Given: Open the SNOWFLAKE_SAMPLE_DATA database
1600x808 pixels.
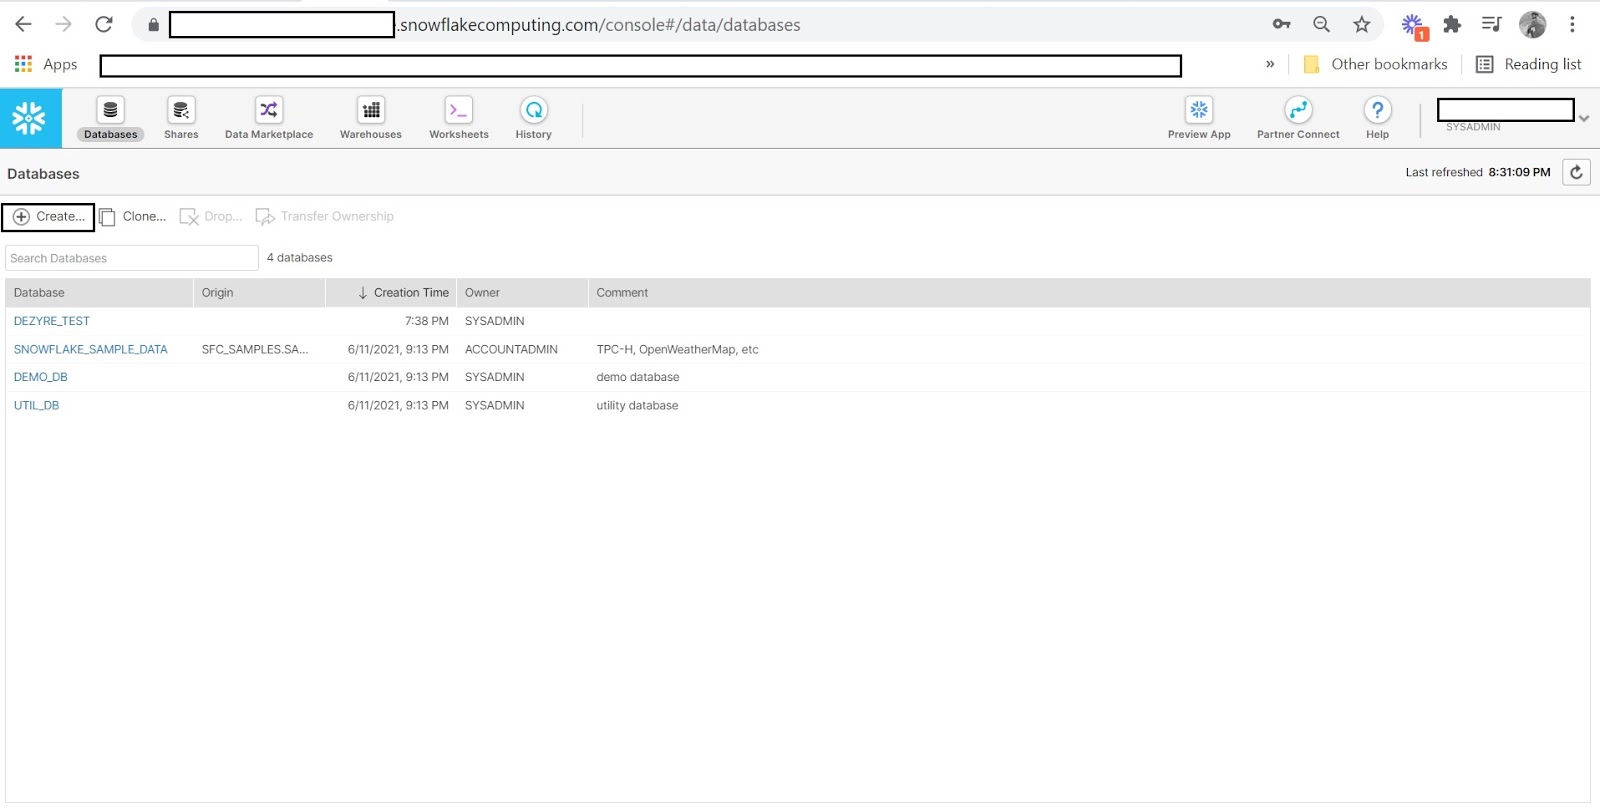Looking at the screenshot, I should pyautogui.click(x=91, y=349).
